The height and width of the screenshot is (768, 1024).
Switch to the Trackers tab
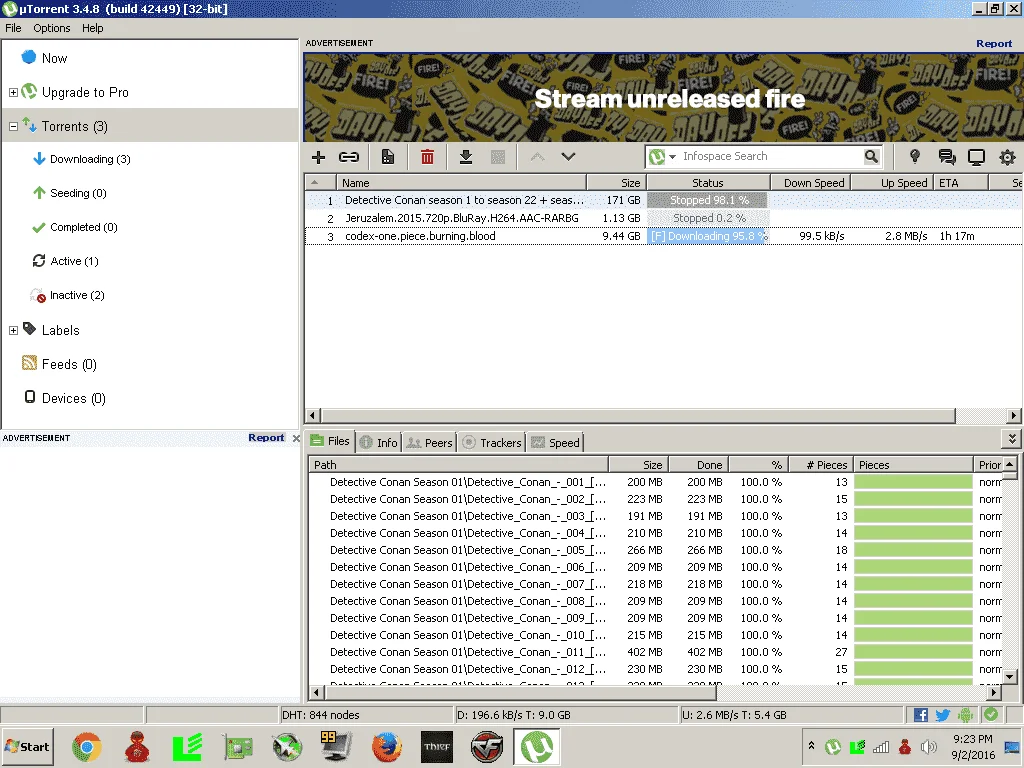pyautogui.click(x=492, y=443)
